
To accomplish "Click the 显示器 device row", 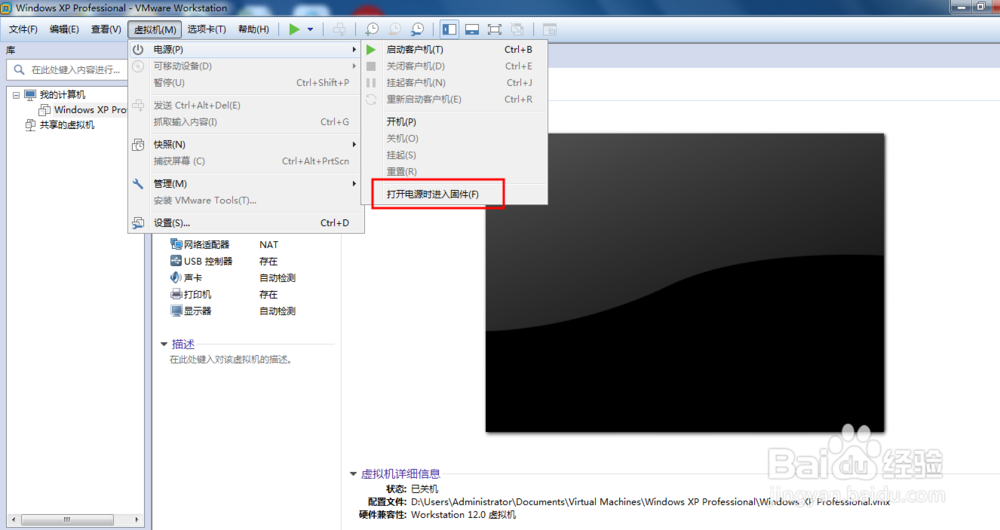I will click(233, 311).
